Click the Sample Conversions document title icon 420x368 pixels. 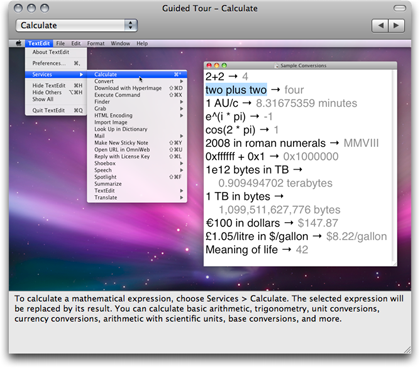pyautogui.click(x=276, y=66)
